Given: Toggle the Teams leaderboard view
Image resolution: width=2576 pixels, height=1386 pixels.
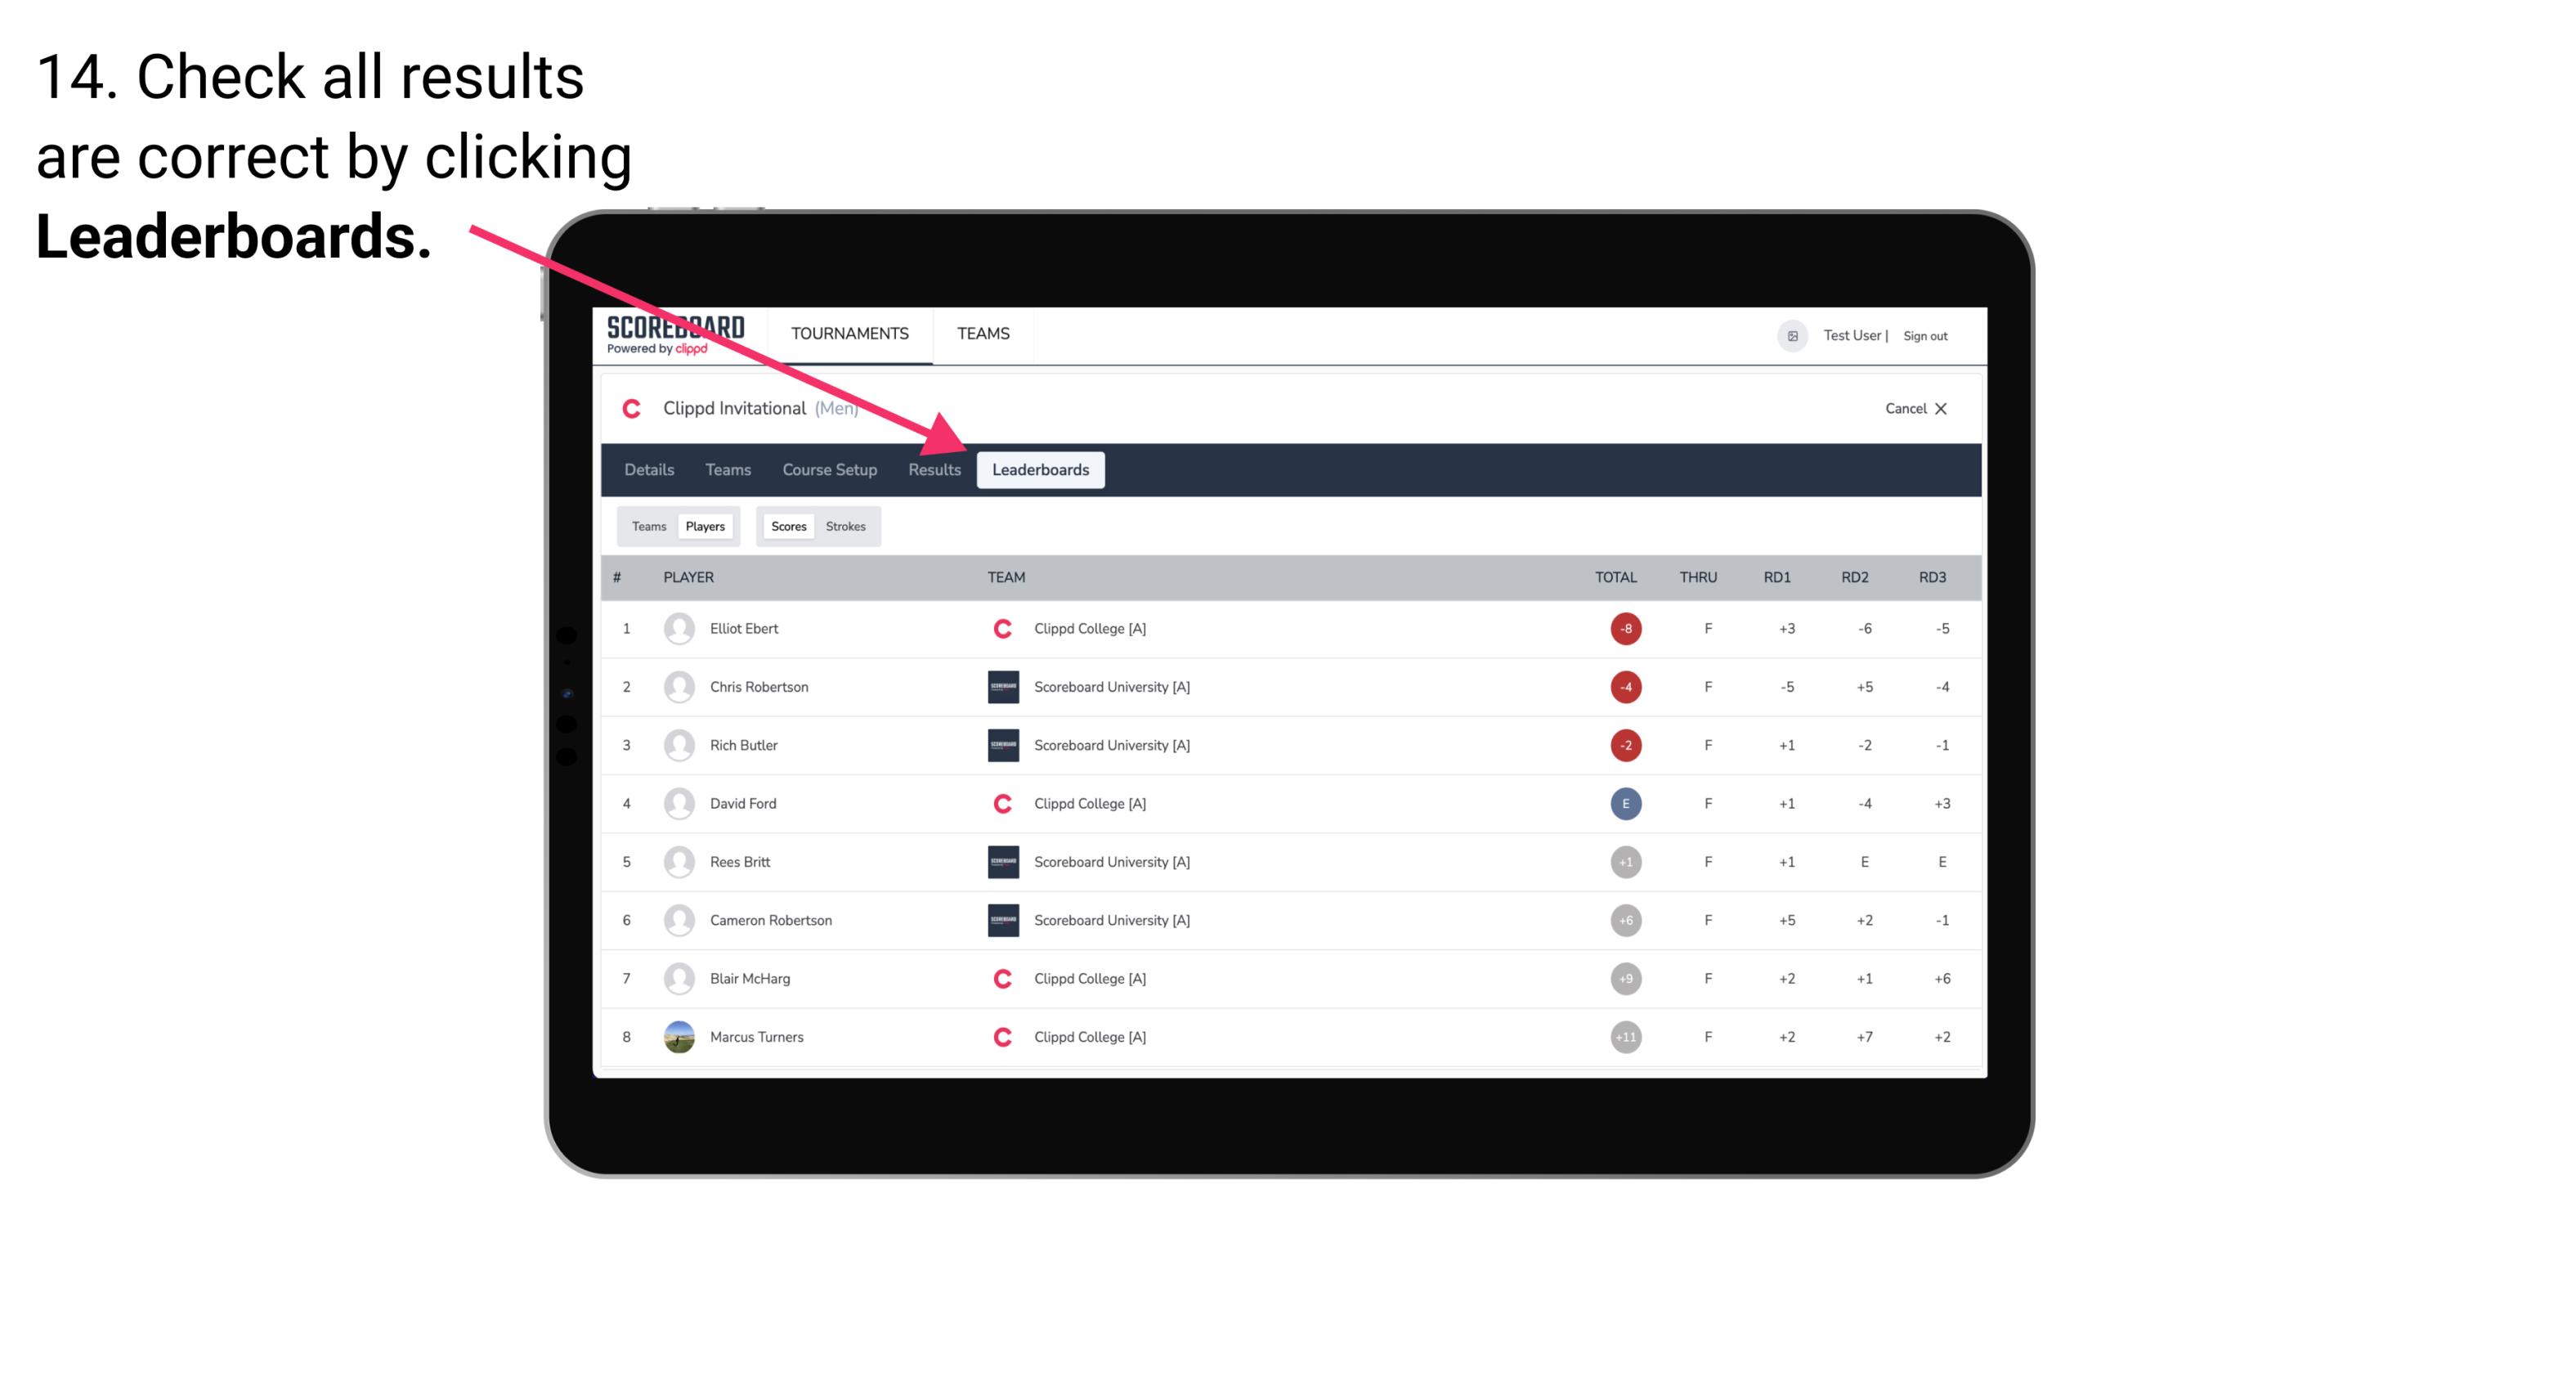Looking at the screenshot, I should (x=647, y=526).
